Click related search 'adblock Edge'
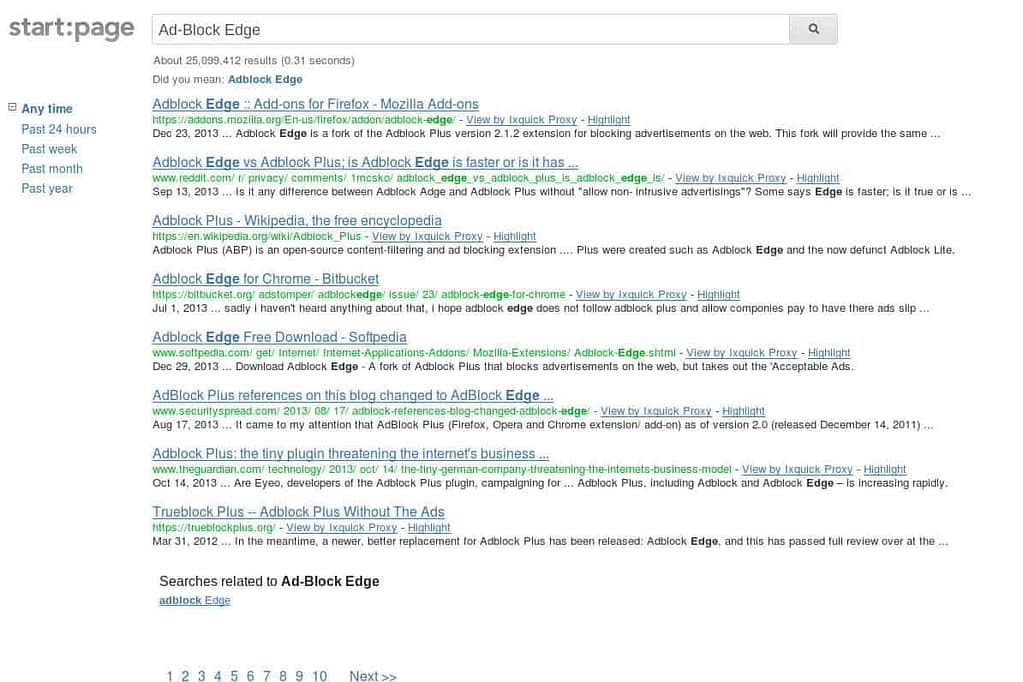 [195, 601]
